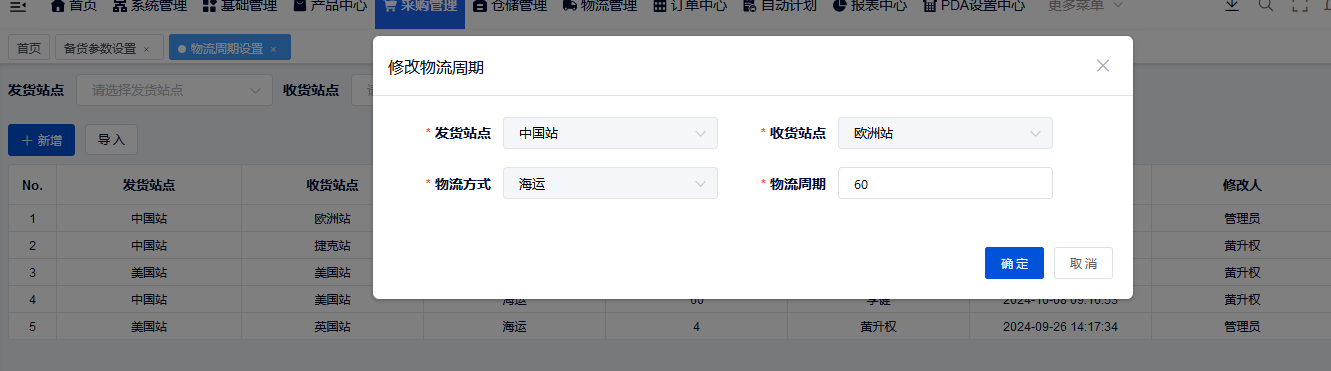Screen dimensions: 1331x371
Task: Select table row 2 cell 捷克站
Action: [333, 245]
